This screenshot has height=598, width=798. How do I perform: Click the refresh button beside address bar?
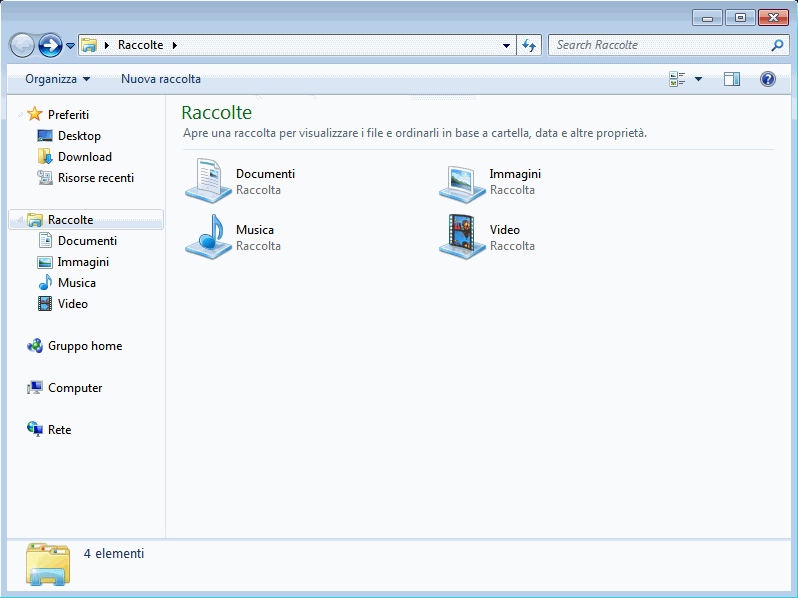point(530,45)
